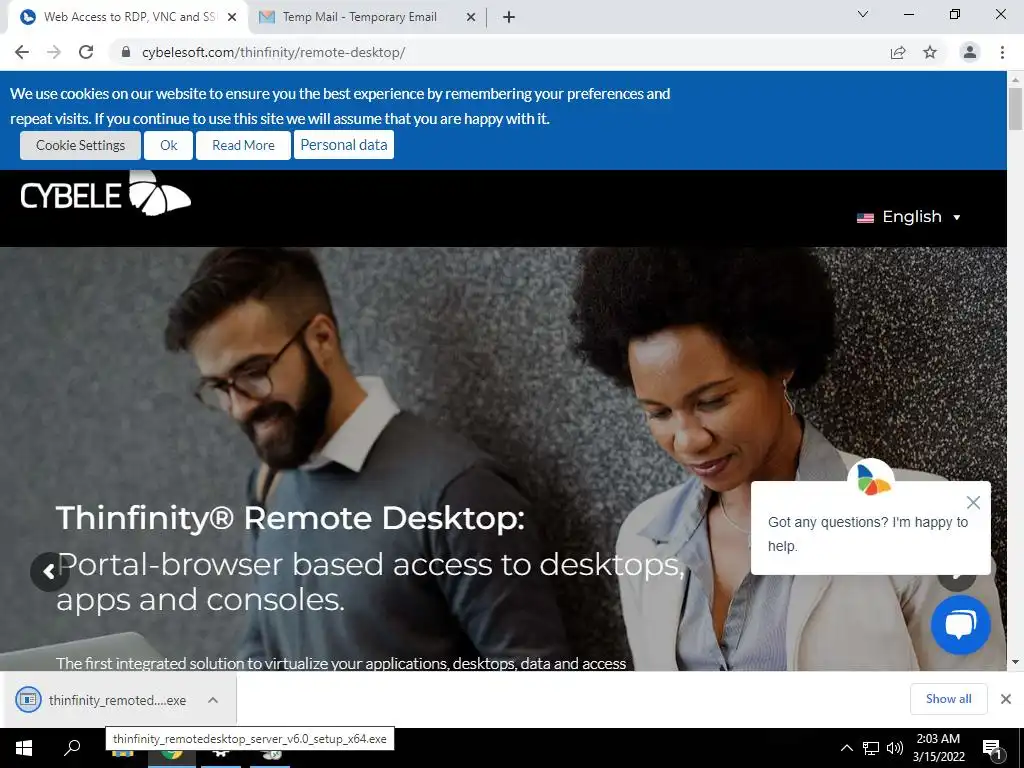Close the Web Access to RDP tab
Screen dimensions: 1024x768
tap(232, 17)
